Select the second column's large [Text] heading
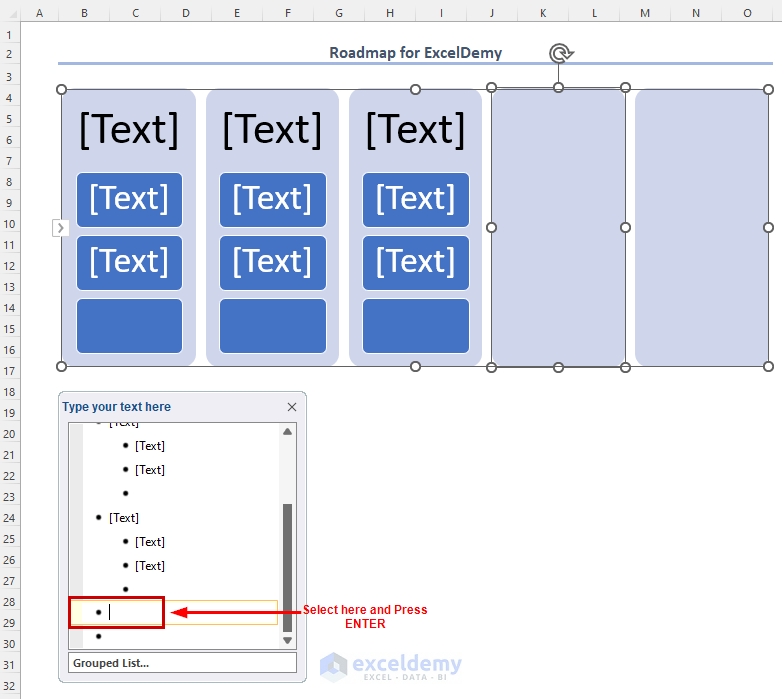This screenshot has width=782, height=699. tap(272, 130)
